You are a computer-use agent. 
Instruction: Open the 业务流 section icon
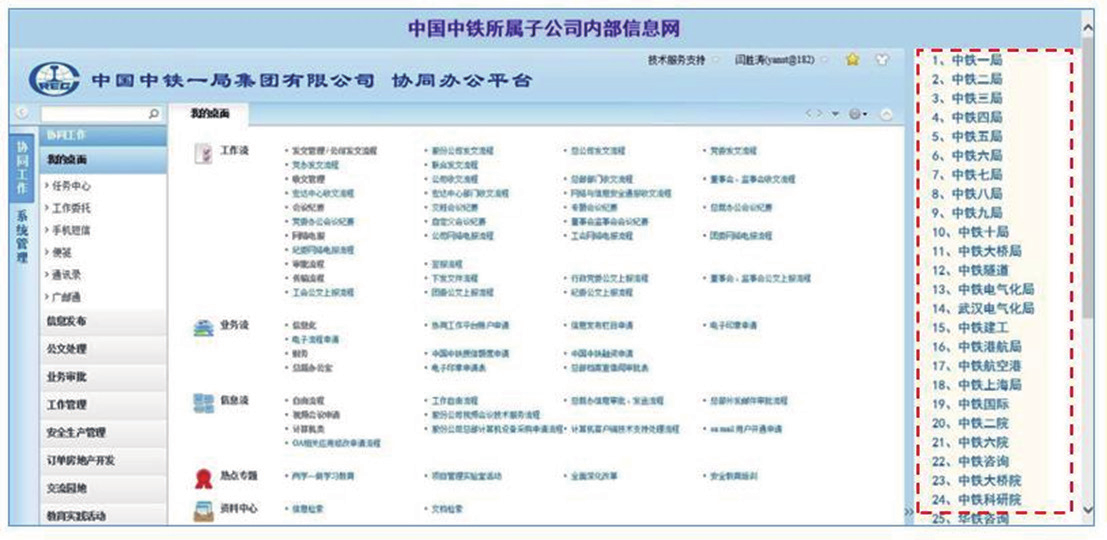click(203, 328)
